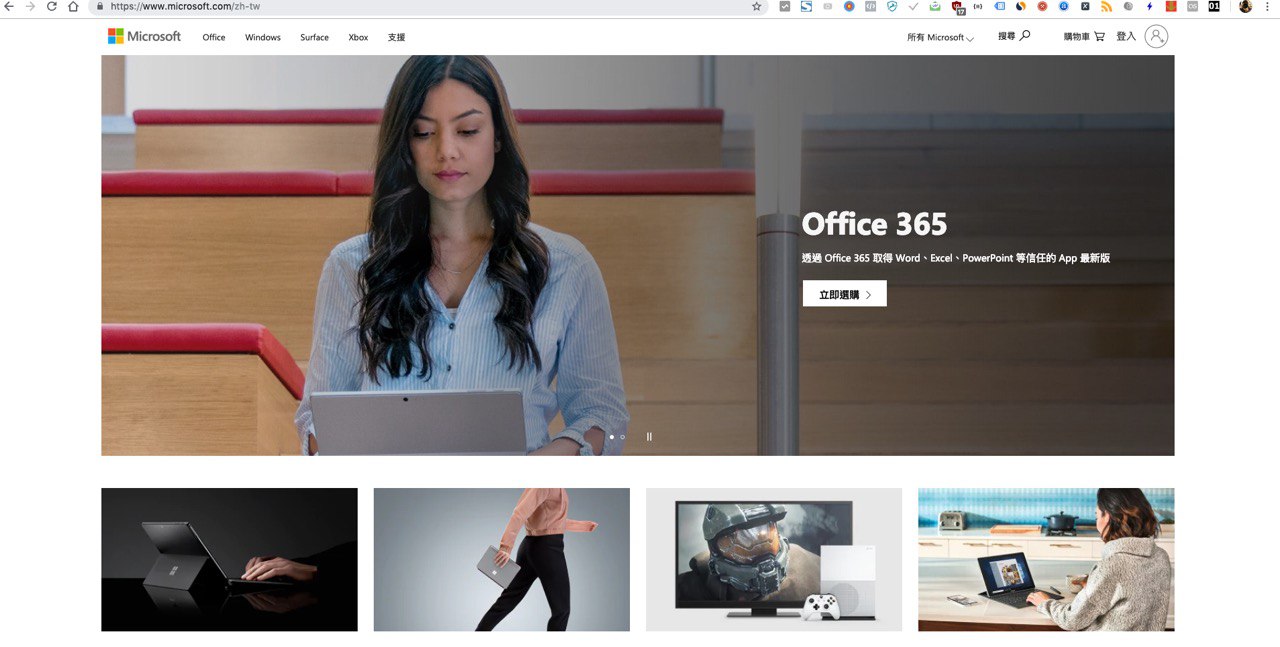Open the gray chart extension icon
This screenshot has height=647, width=1280.
click(x=785, y=6)
